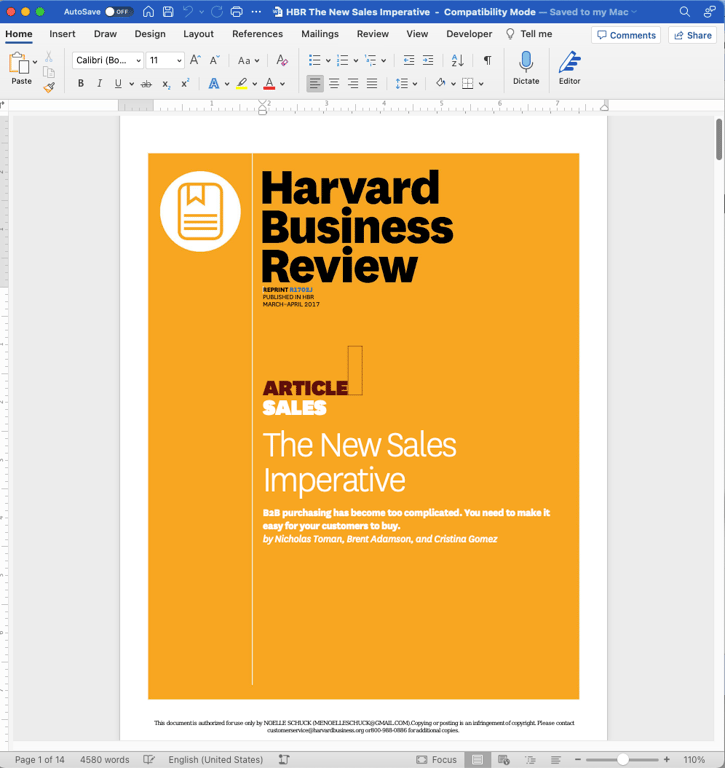This screenshot has height=768, width=725.
Task: Toggle Underline formatting
Action: 118,83
